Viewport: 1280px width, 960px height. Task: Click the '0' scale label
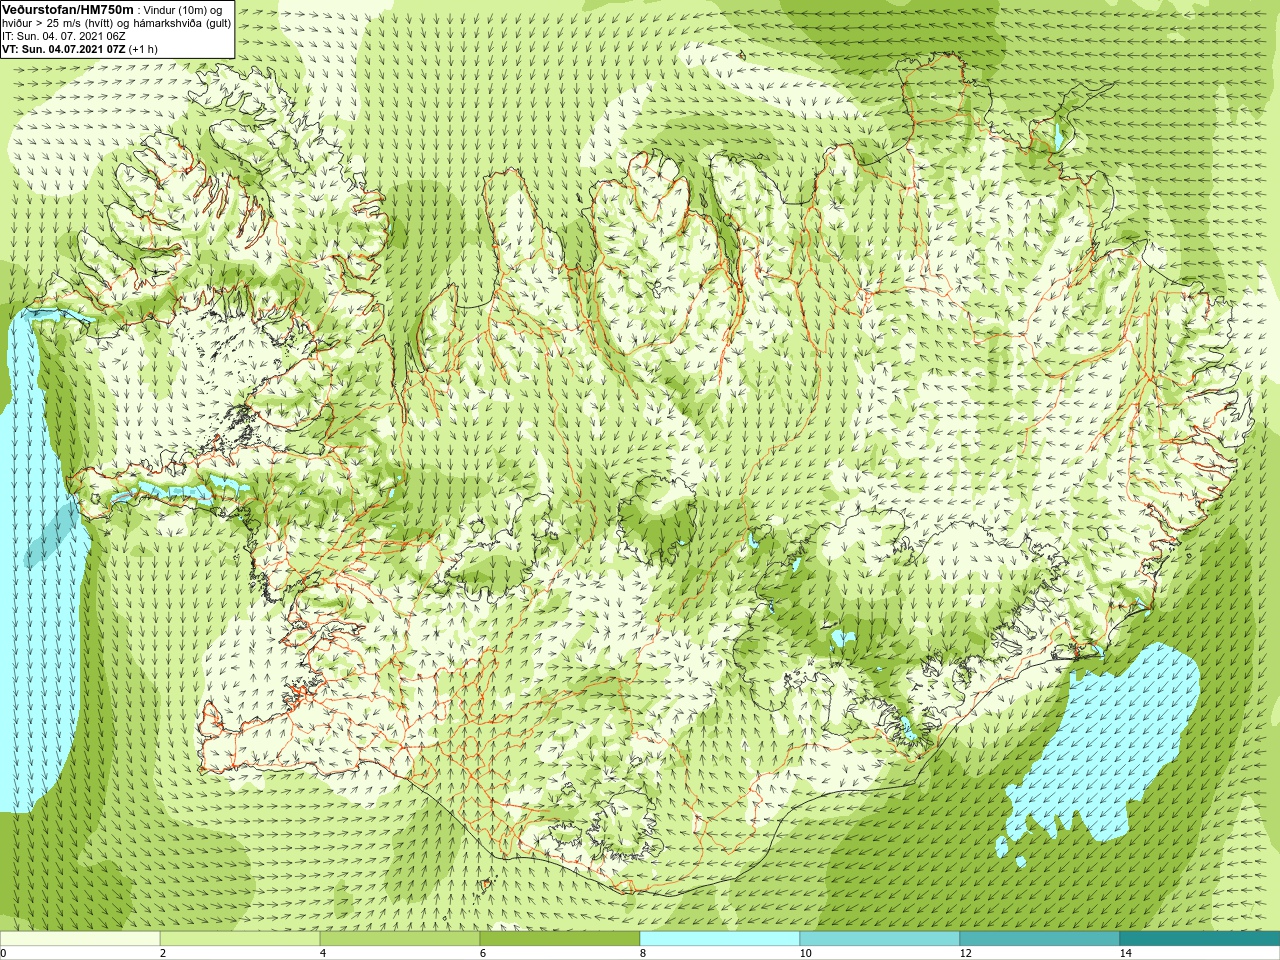point(4,953)
